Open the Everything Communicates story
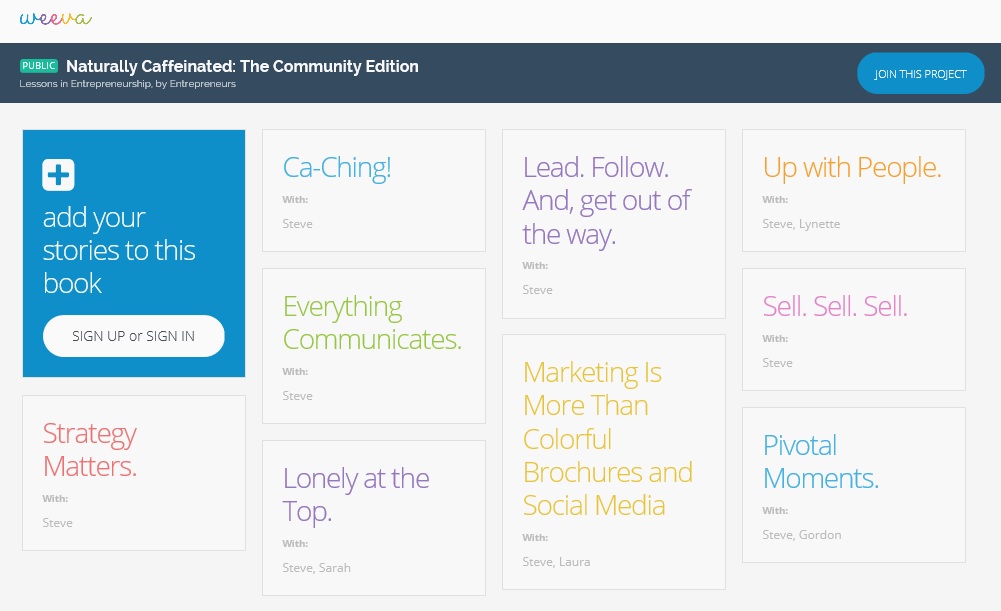Viewport: 1001px width, 611px height. [372, 323]
